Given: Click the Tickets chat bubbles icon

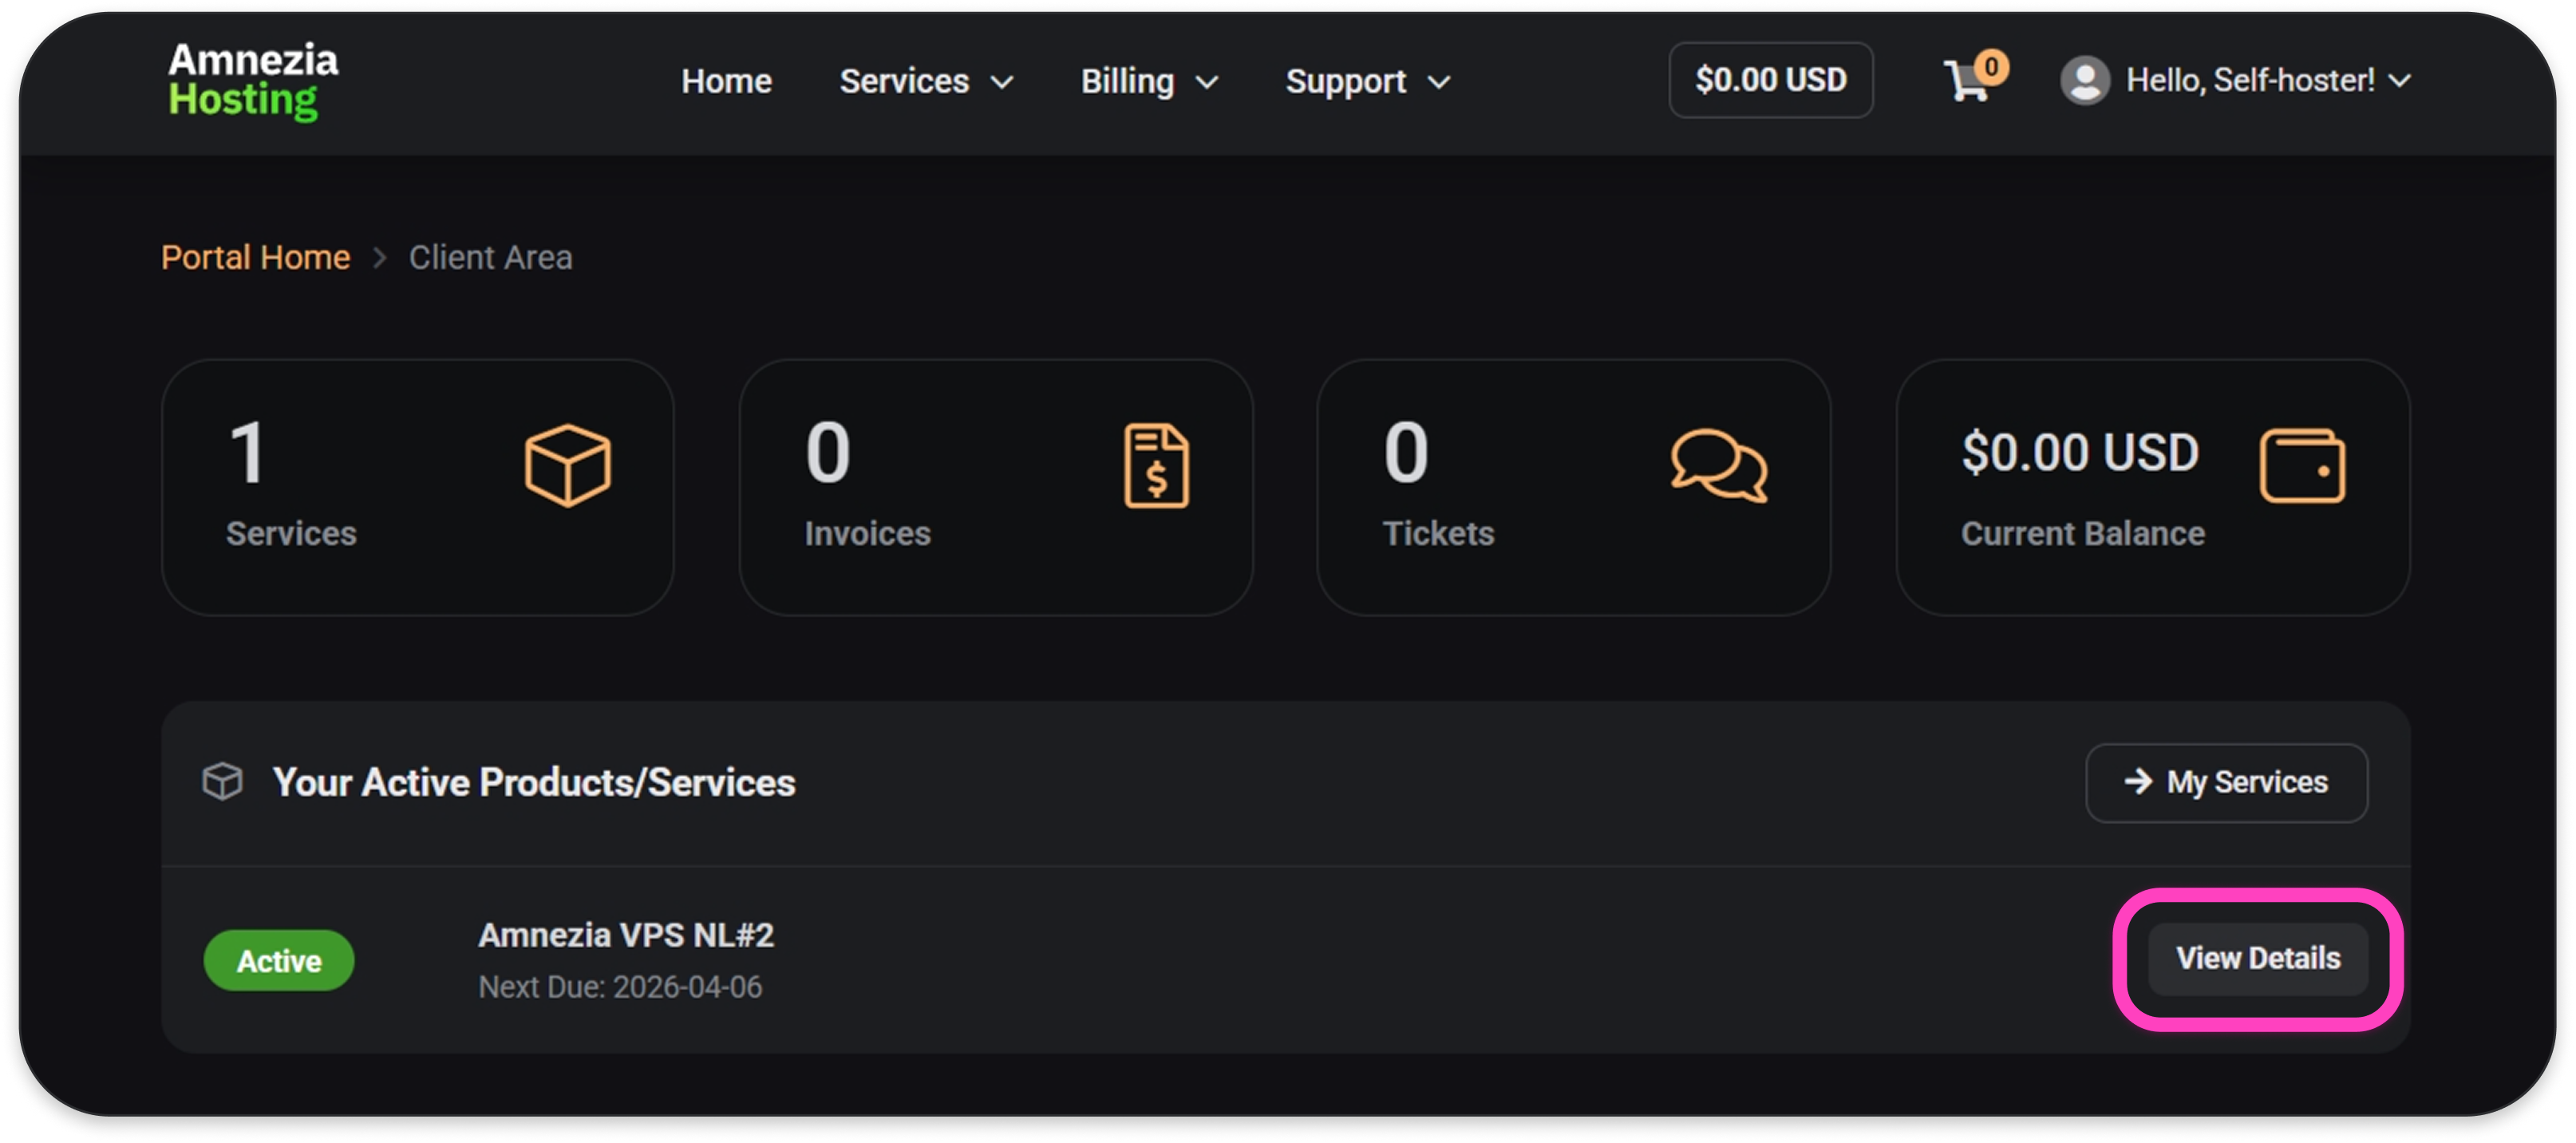Looking at the screenshot, I should coord(1718,466).
